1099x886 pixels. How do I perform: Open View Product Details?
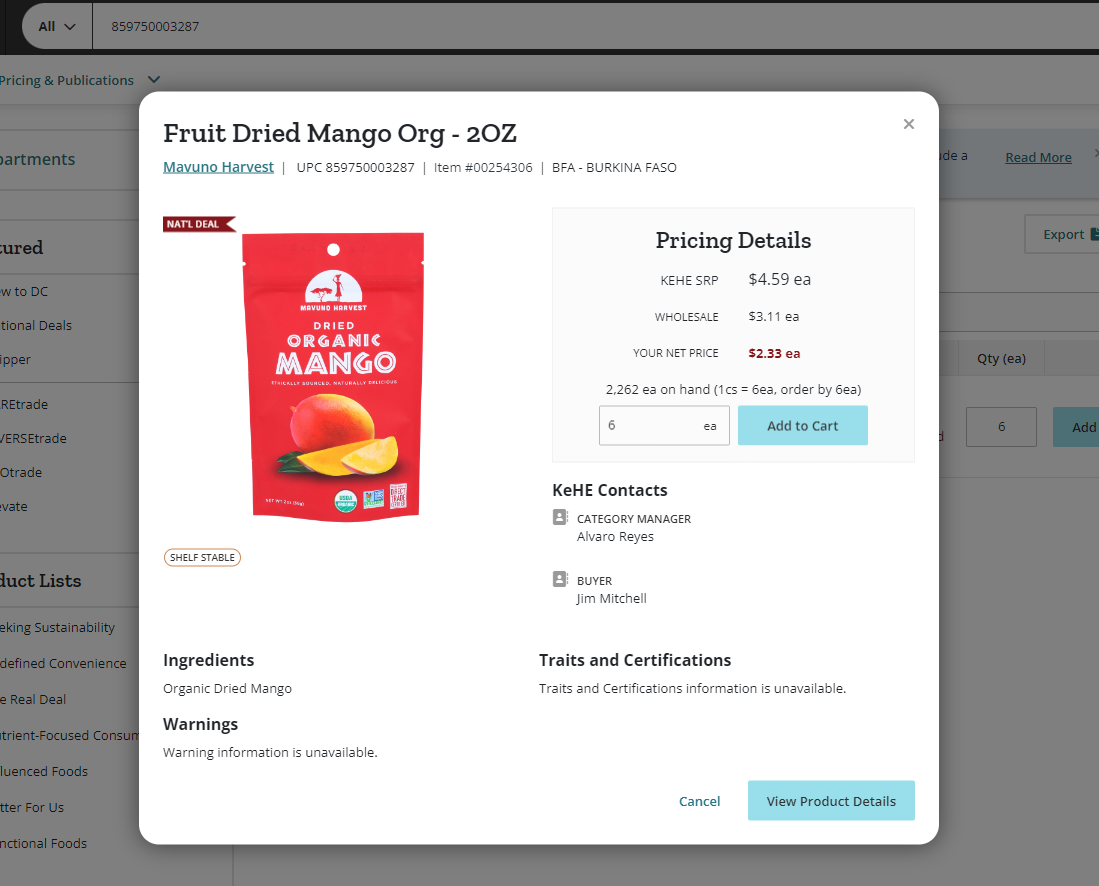click(x=831, y=800)
